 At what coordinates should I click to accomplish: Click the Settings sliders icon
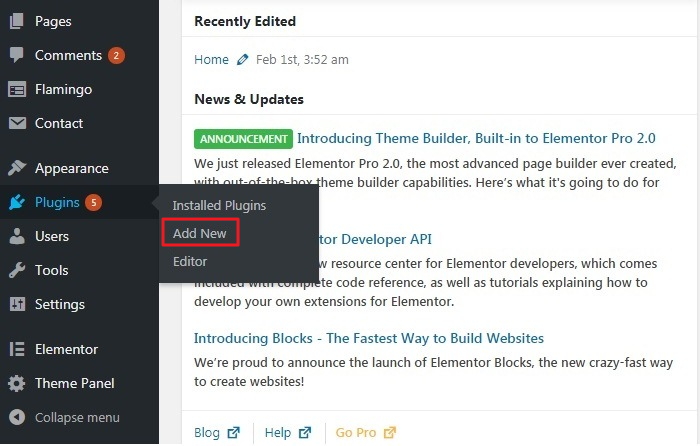pyautogui.click(x=17, y=304)
